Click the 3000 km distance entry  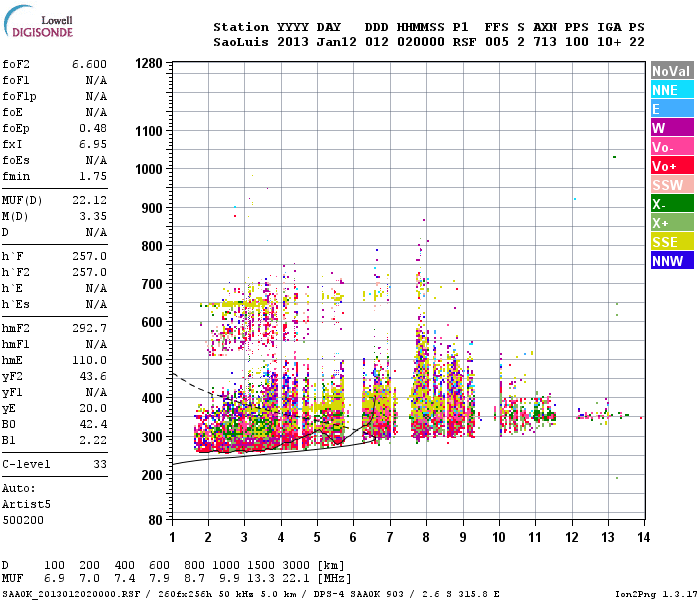click(296, 566)
